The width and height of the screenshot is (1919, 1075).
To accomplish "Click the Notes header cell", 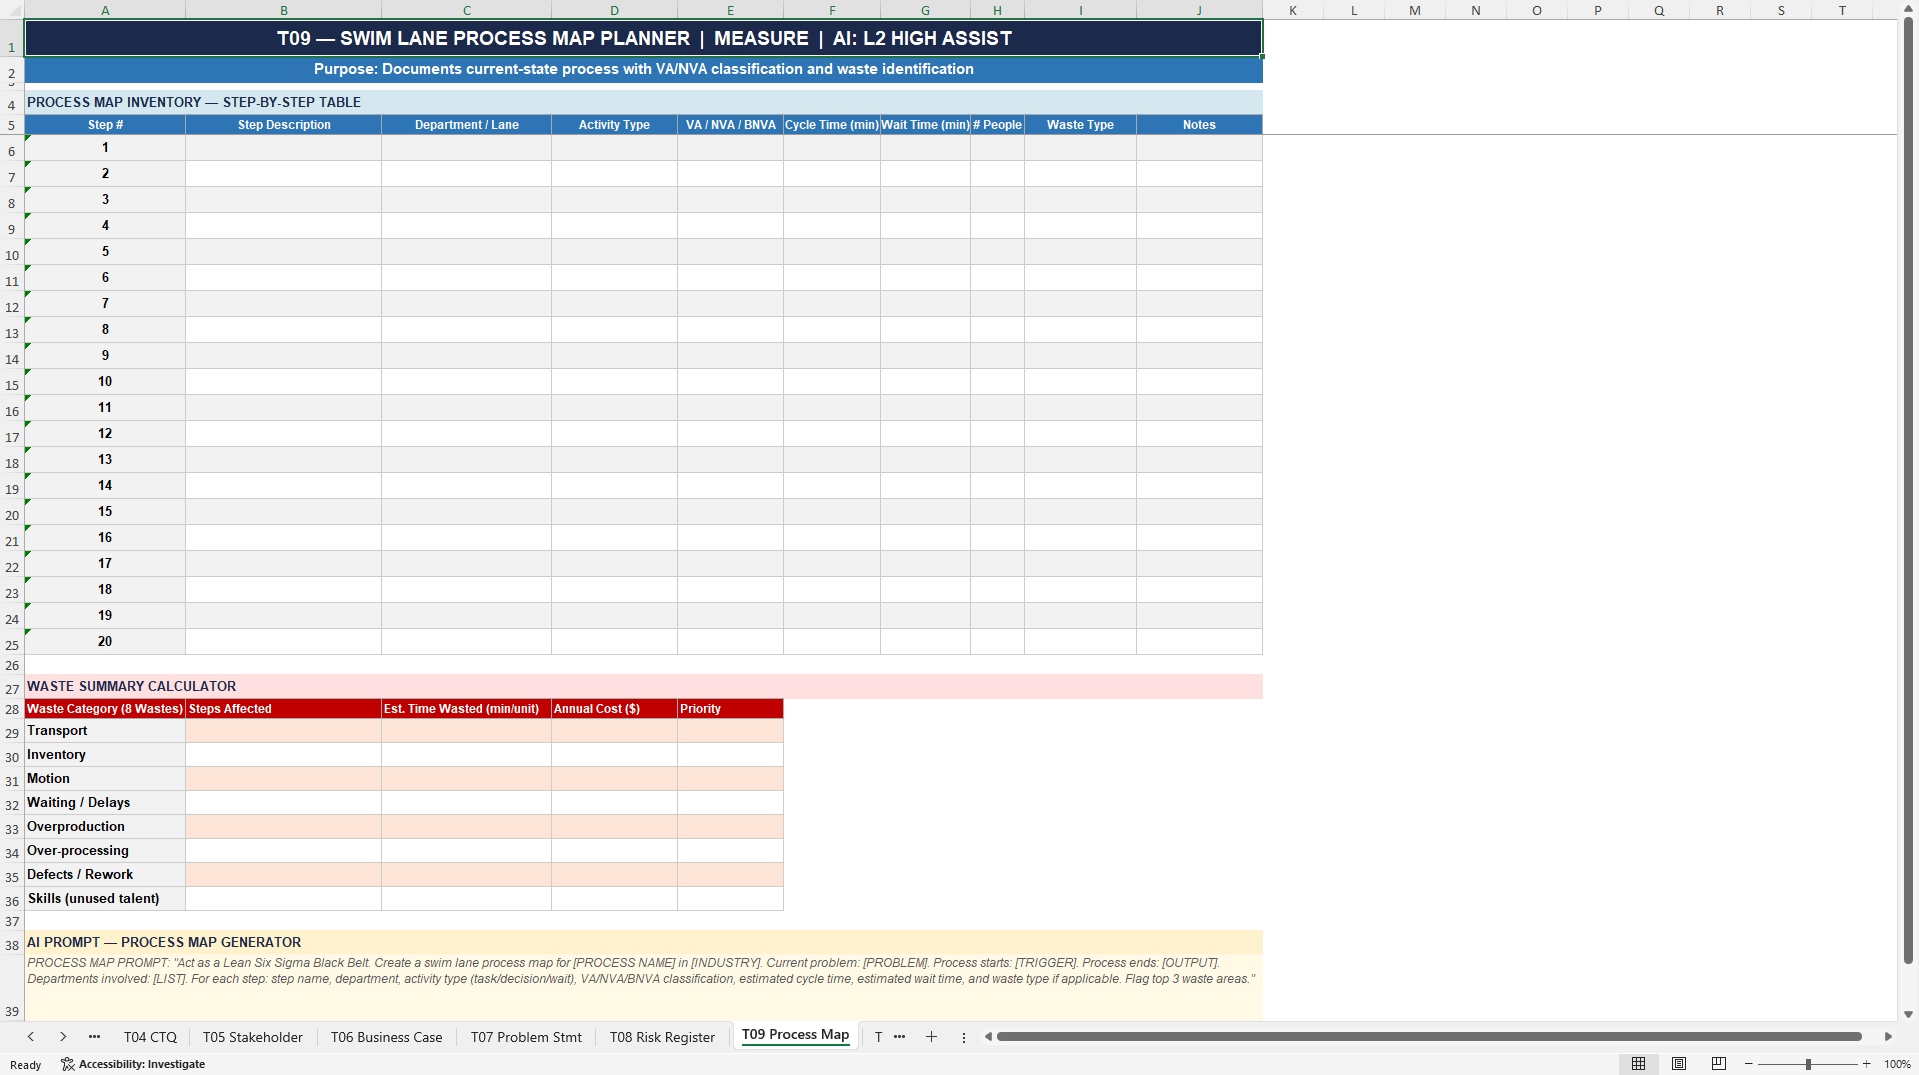I will pos(1199,125).
